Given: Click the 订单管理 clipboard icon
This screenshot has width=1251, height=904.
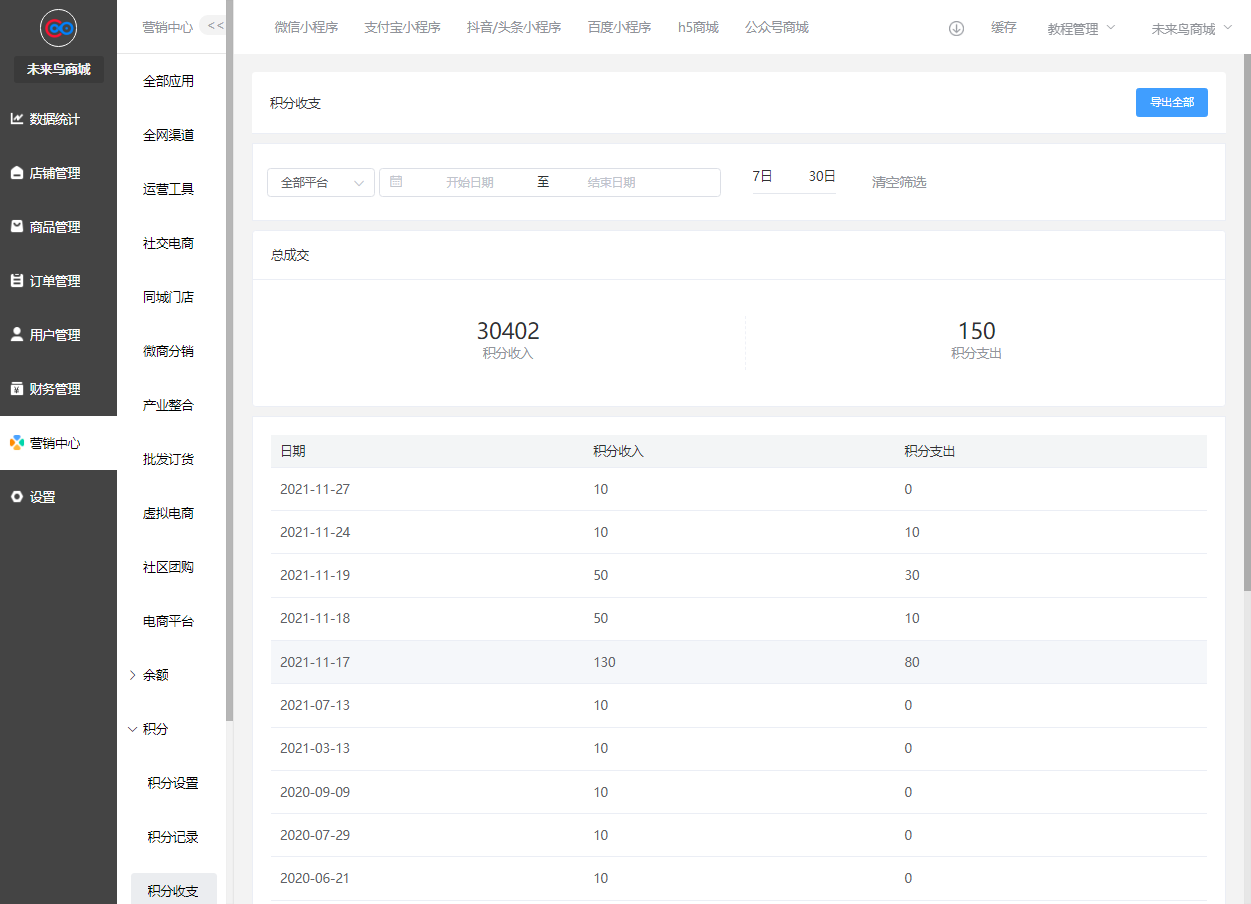Looking at the screenshot, I should (x=17, y=281).
